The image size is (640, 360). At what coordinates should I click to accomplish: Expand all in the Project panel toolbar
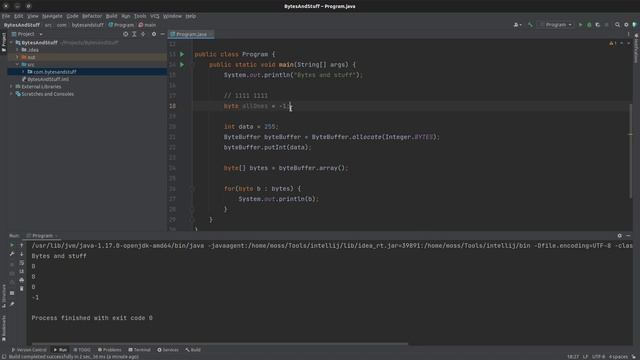[x=134, y=34]
